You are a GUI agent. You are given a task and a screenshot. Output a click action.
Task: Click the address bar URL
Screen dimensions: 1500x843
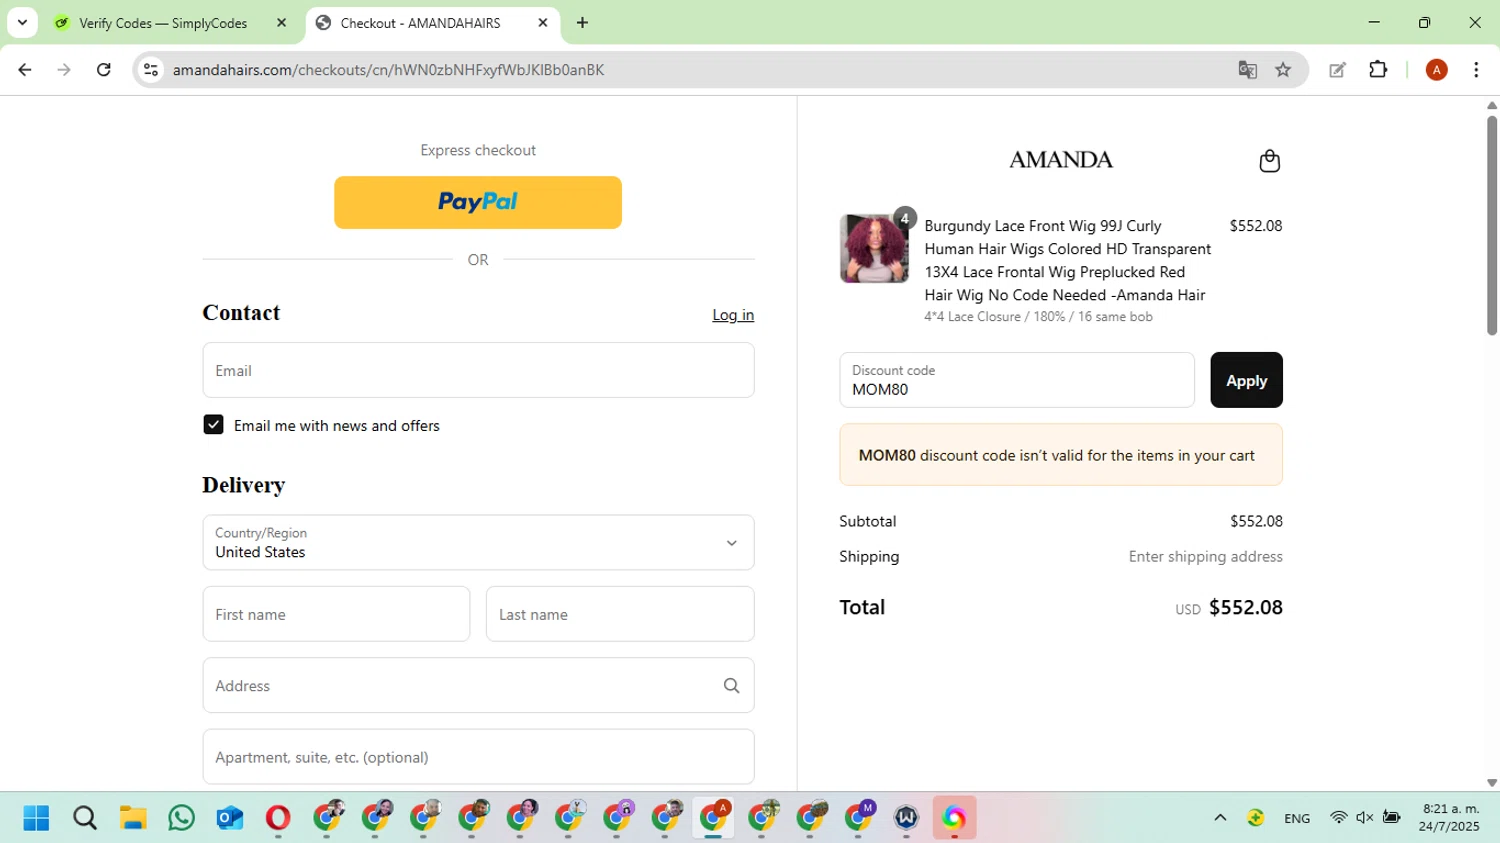click(388, 70)
